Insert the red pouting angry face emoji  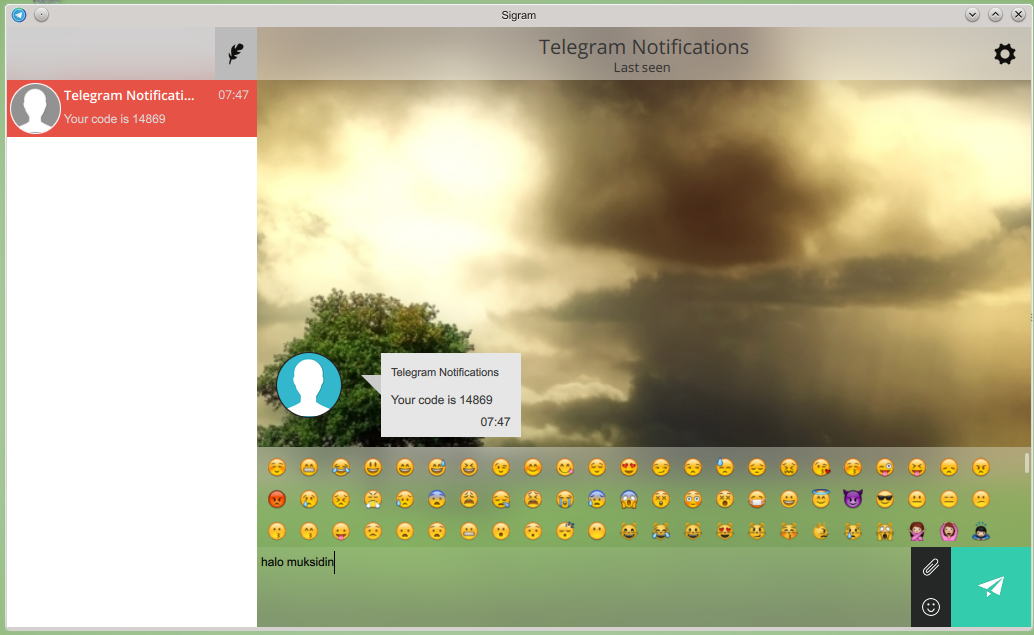(277, 499)
